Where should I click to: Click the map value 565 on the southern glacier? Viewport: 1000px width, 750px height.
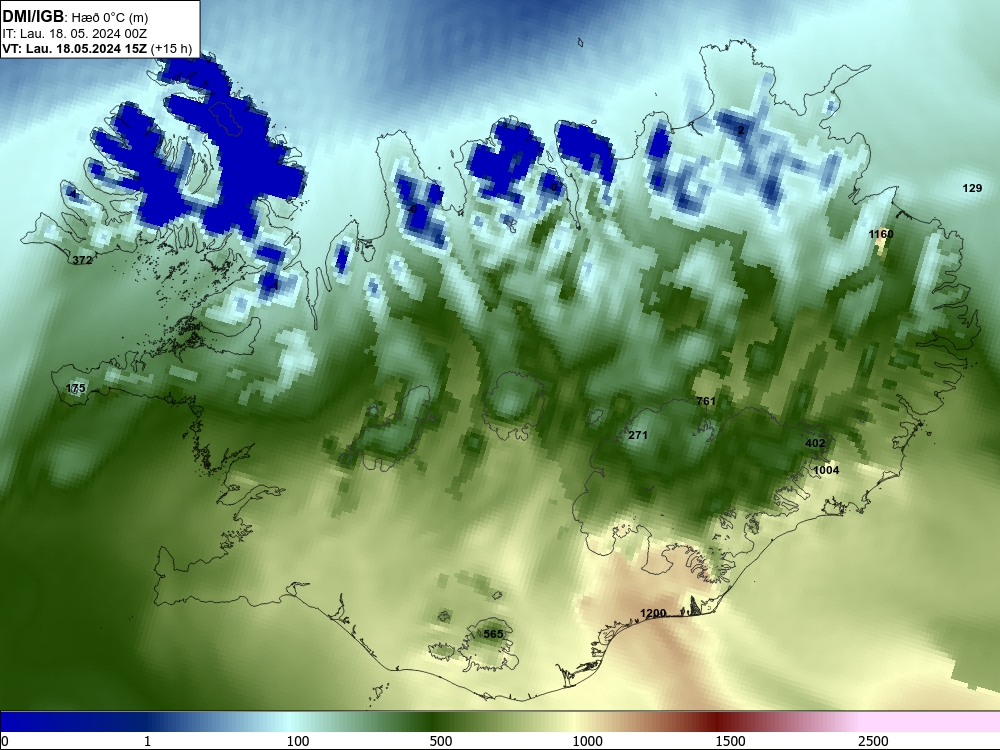[493, 634]
